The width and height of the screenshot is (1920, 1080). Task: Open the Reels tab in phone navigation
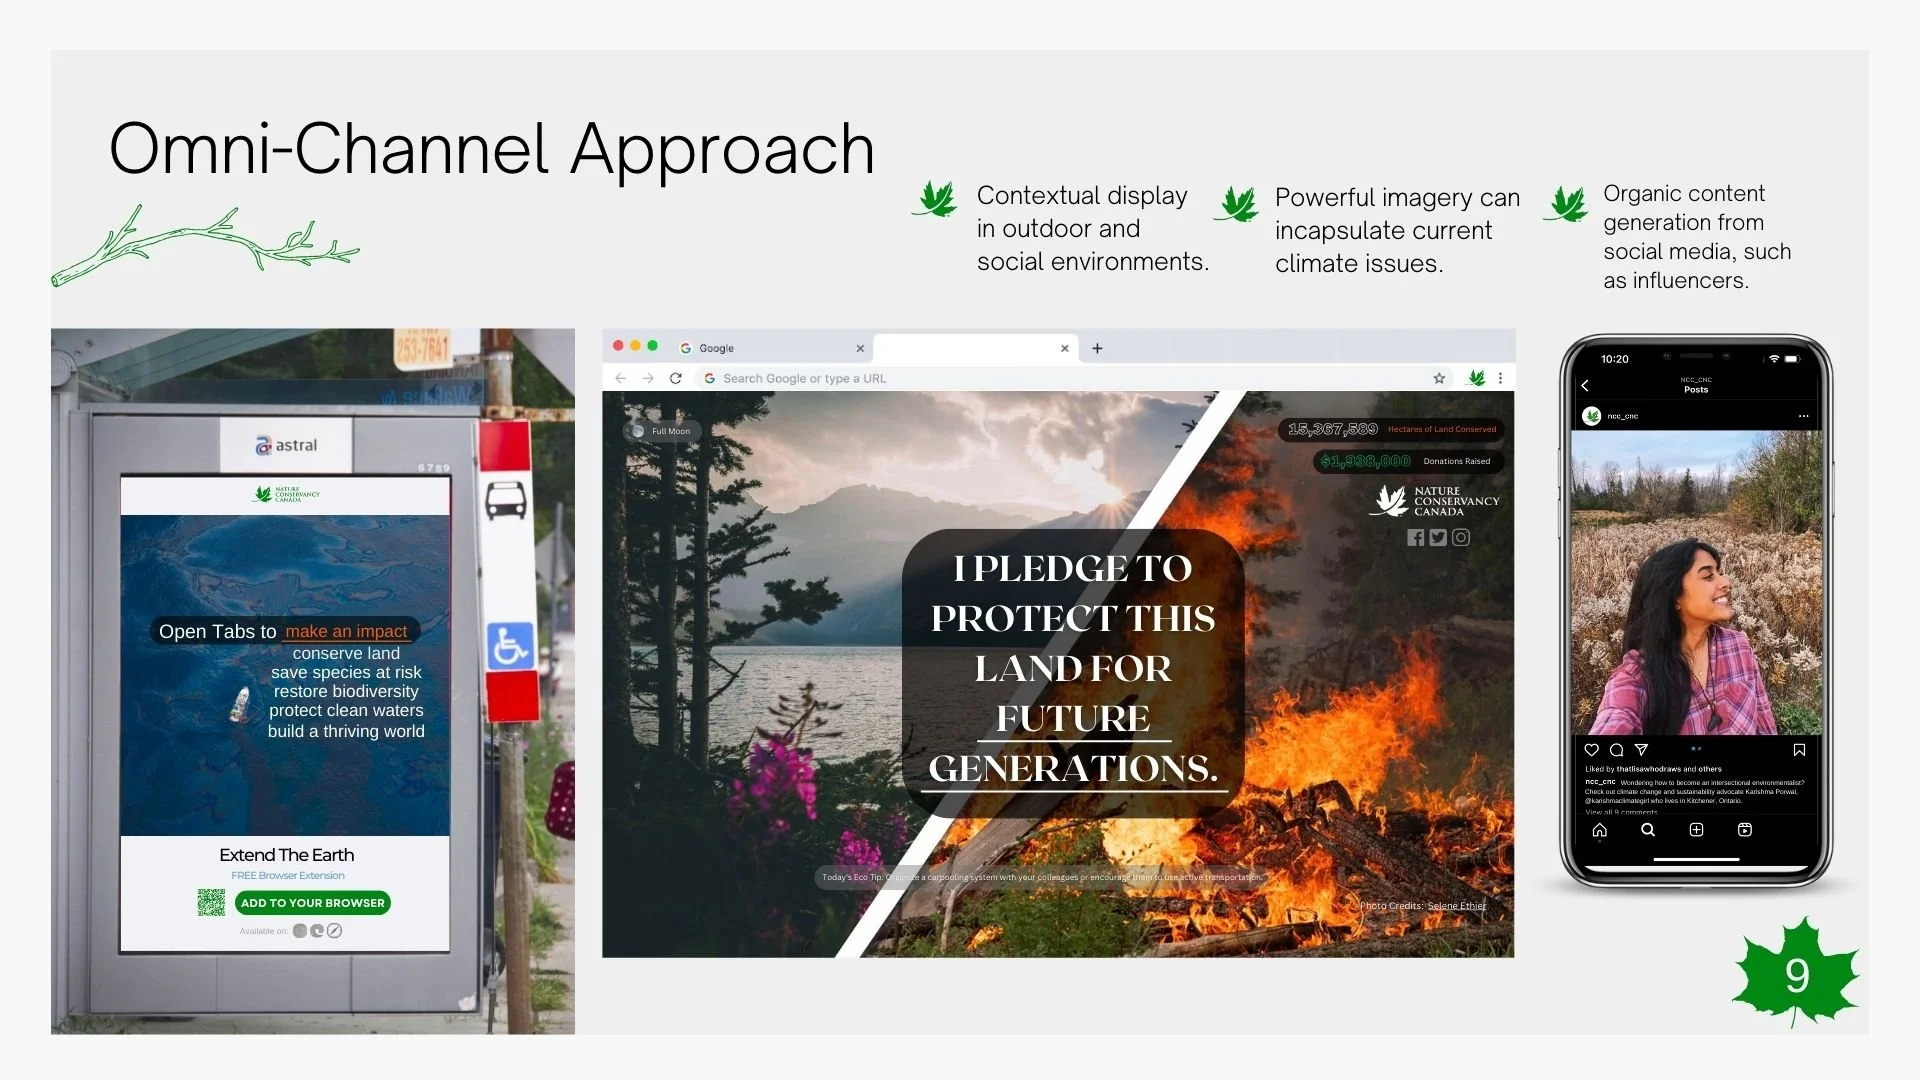[1745, 830]
